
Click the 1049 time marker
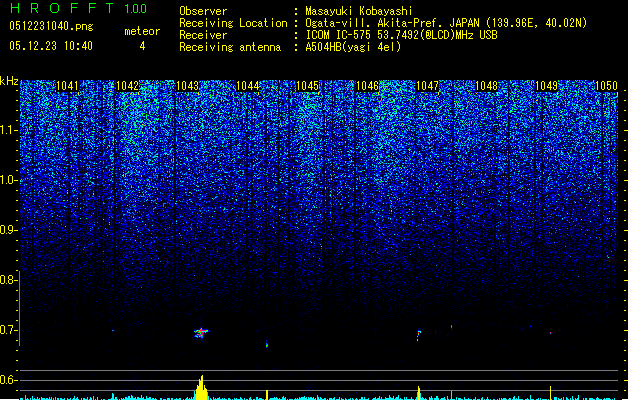coord(546,86)
